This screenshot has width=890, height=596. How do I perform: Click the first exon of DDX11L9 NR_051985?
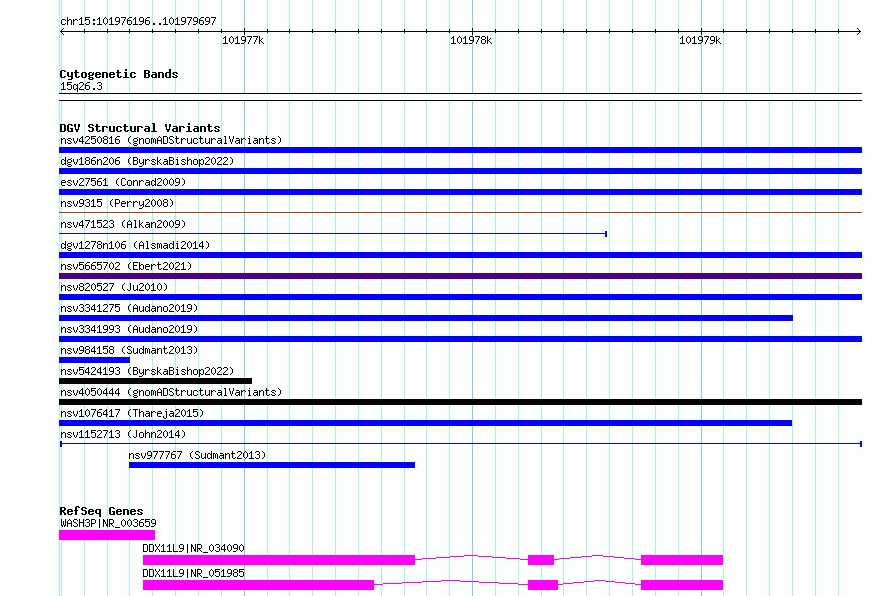pos(258,585)
